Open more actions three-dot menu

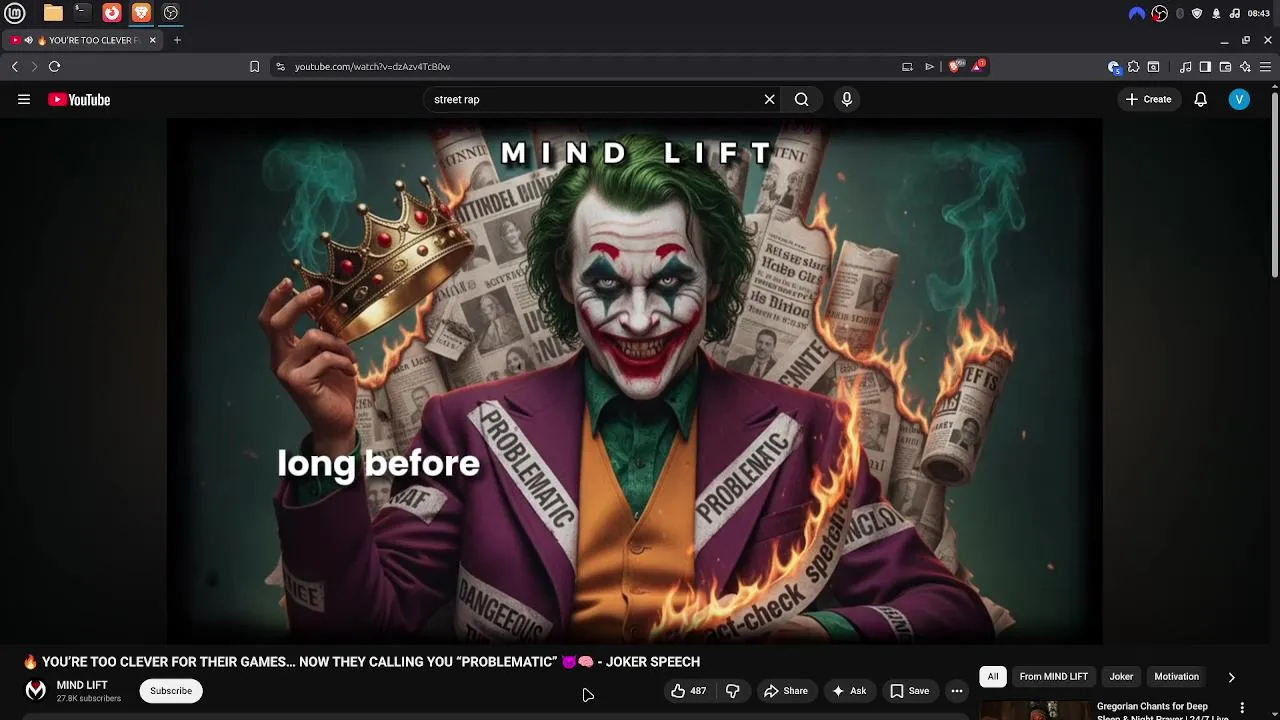[x=957, y=691]
